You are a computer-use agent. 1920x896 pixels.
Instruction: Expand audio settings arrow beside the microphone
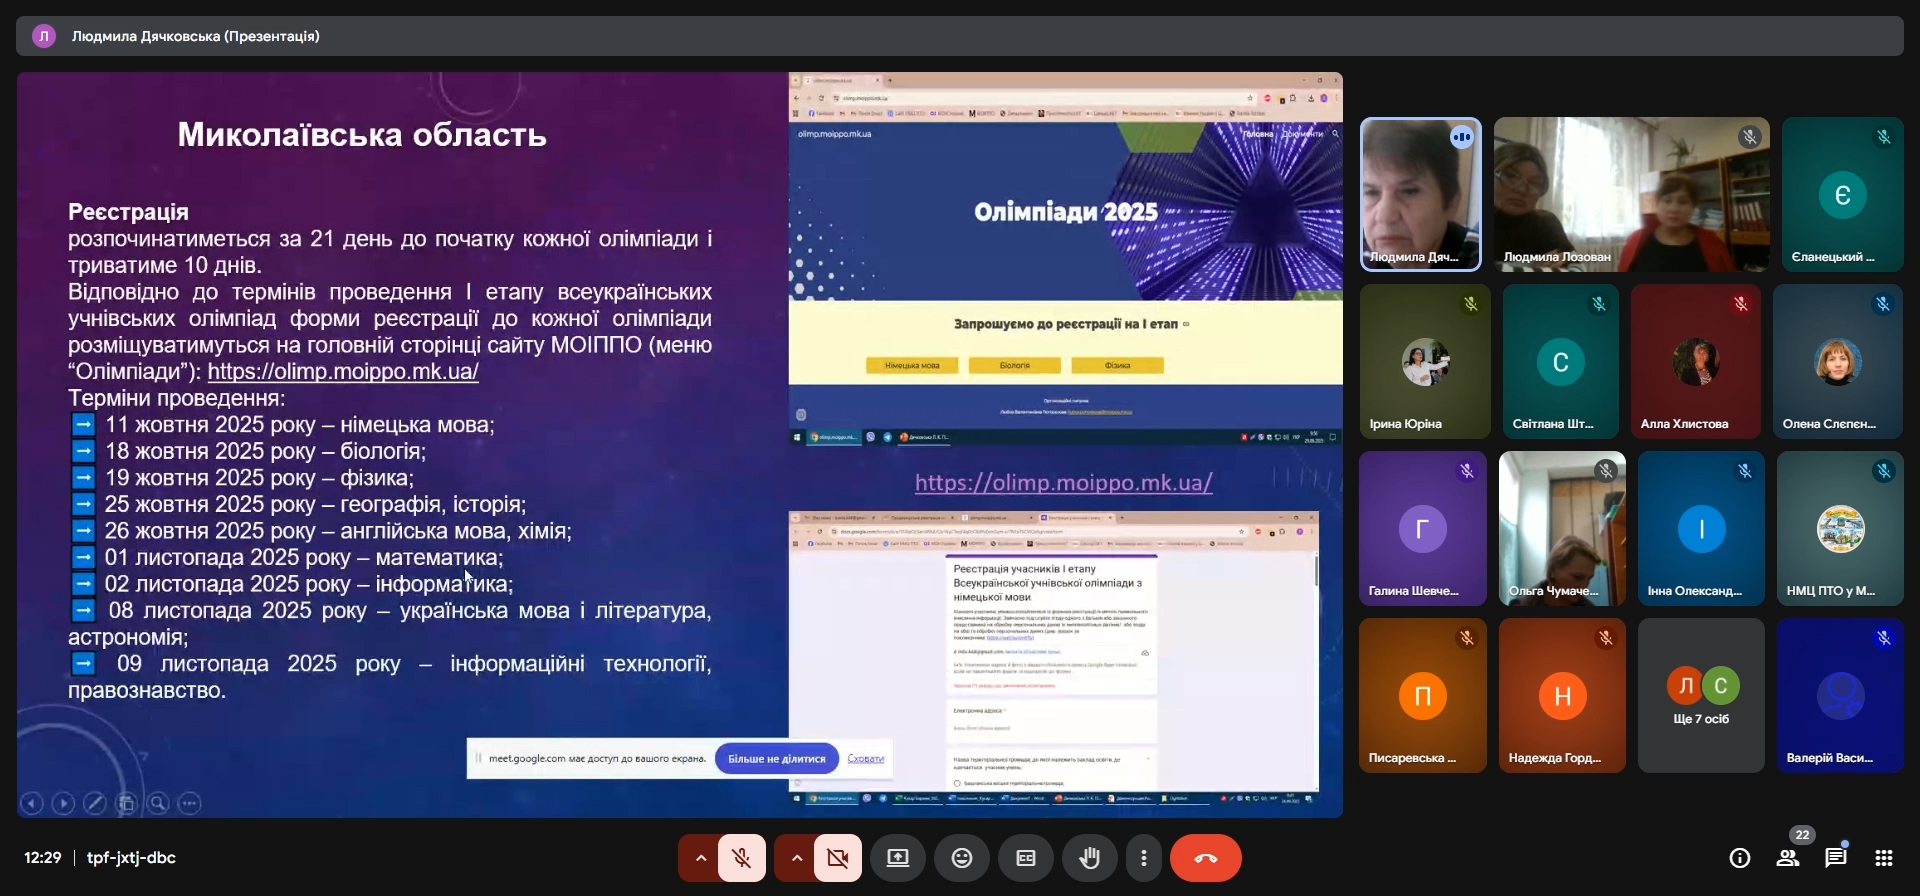(700, 858)
